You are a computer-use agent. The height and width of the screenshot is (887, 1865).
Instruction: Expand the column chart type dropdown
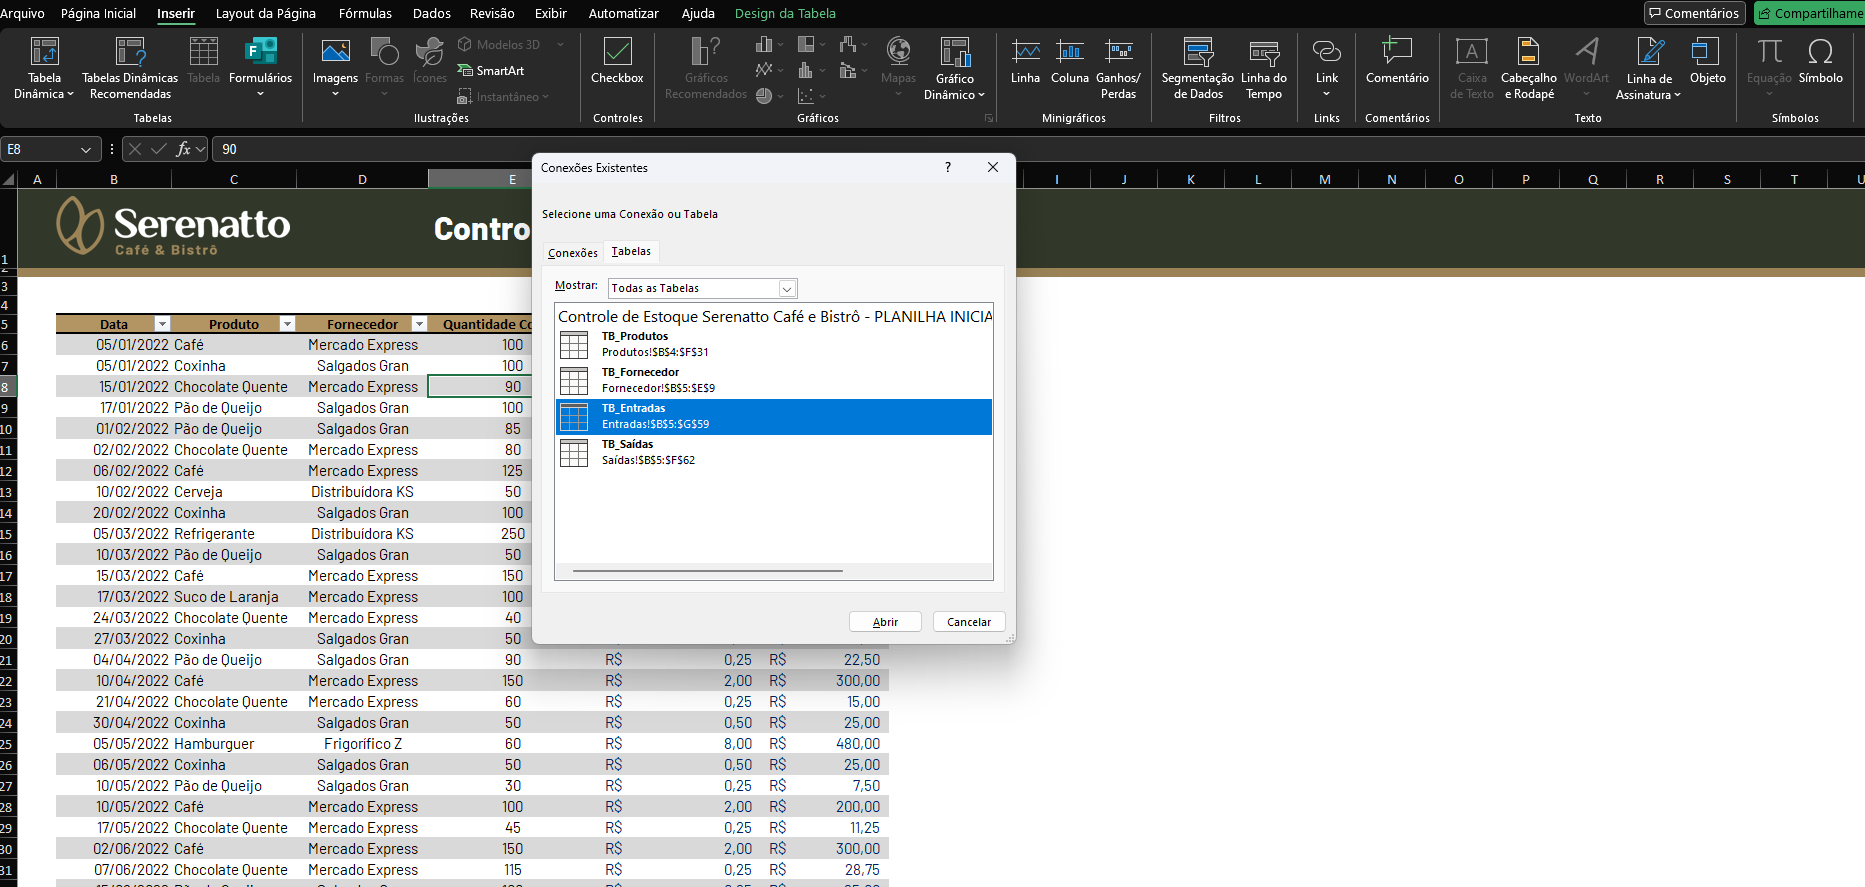[781, 45]
